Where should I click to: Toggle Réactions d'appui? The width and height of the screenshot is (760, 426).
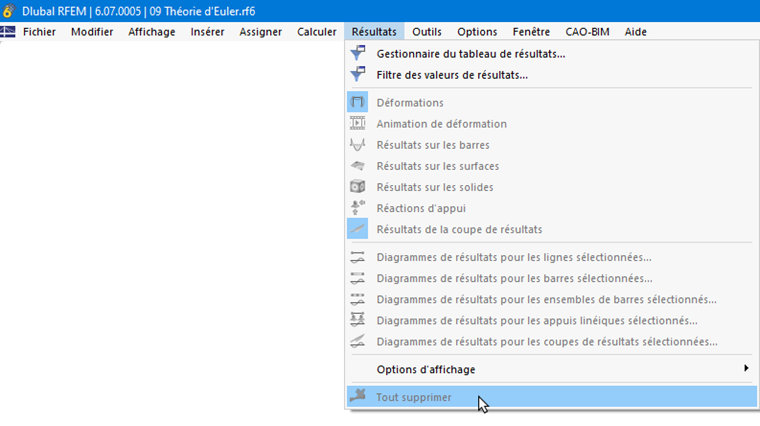click(x=551, y=208)
